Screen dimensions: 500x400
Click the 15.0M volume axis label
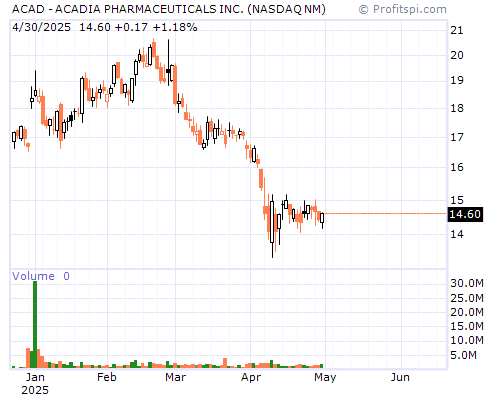(x=467, y=326)
